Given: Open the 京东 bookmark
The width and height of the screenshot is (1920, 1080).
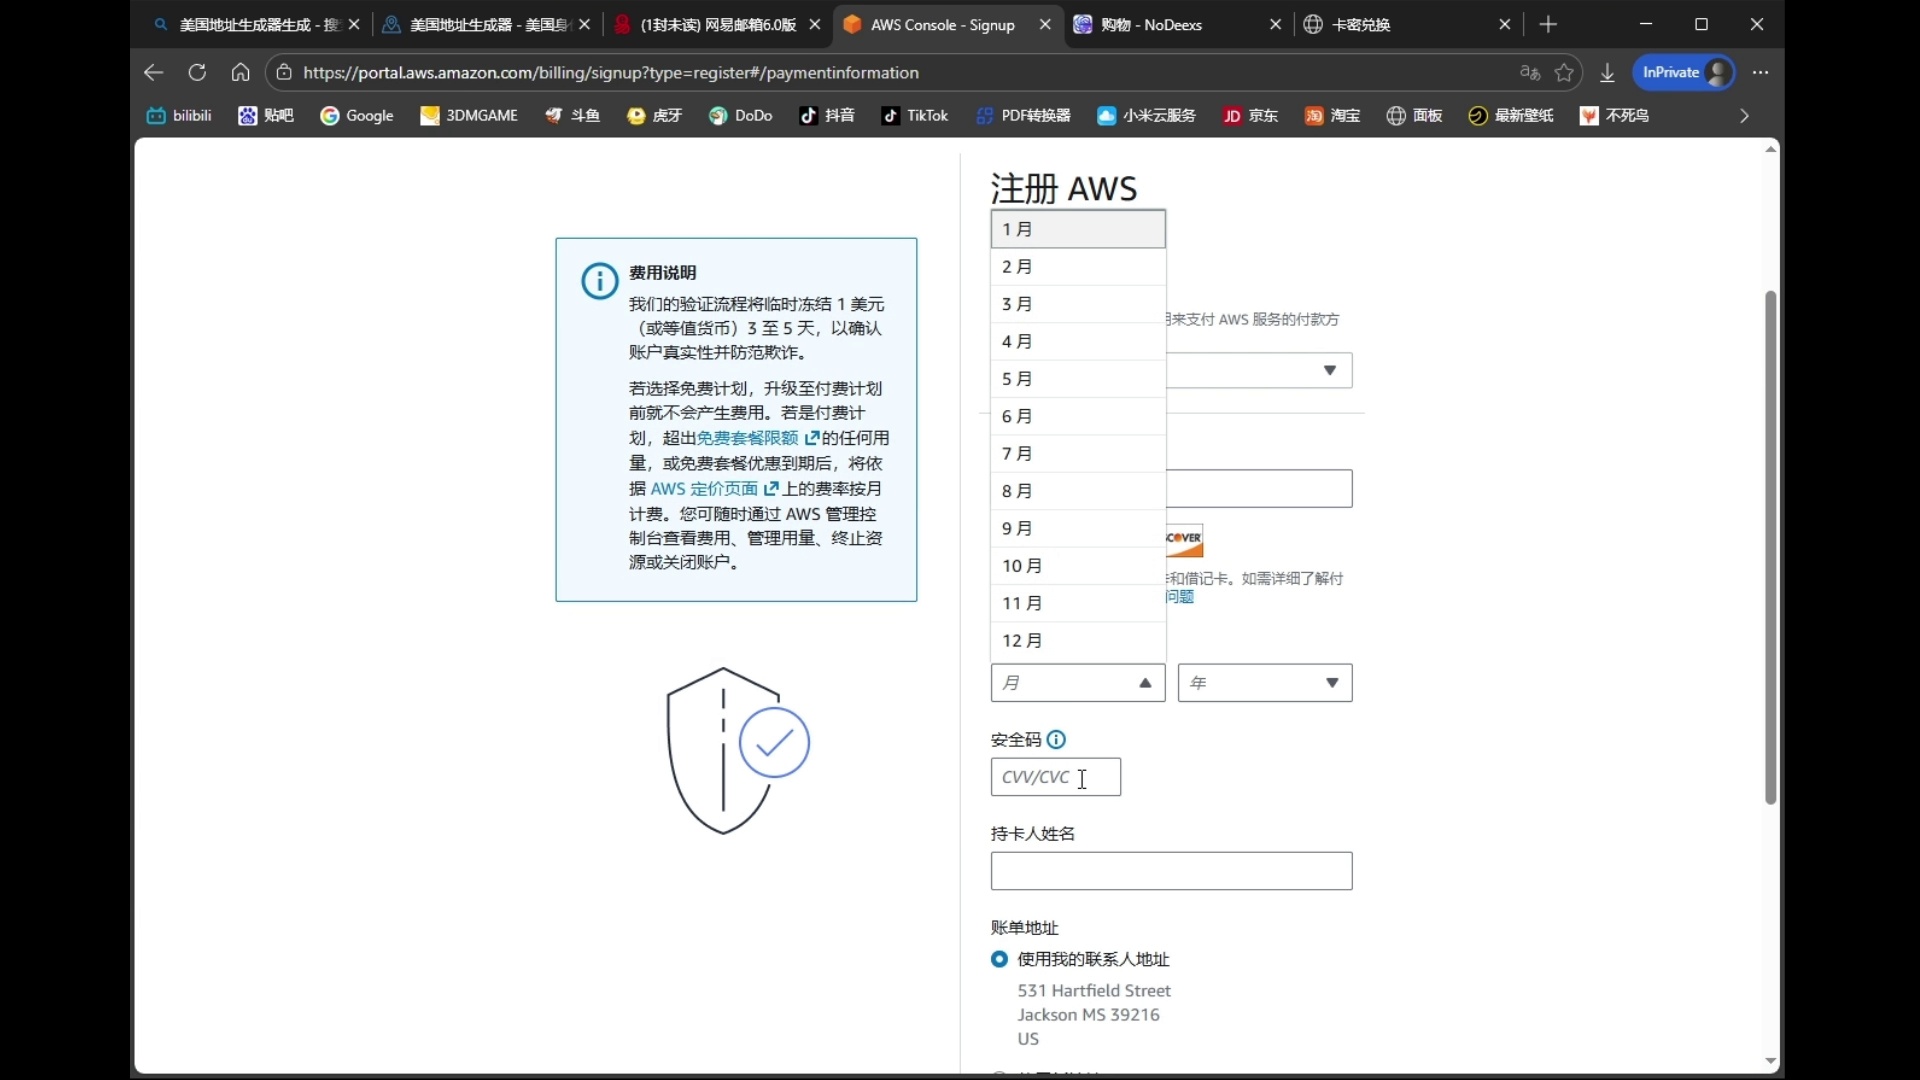Looking at the screenshot, I should point(1250,115).
